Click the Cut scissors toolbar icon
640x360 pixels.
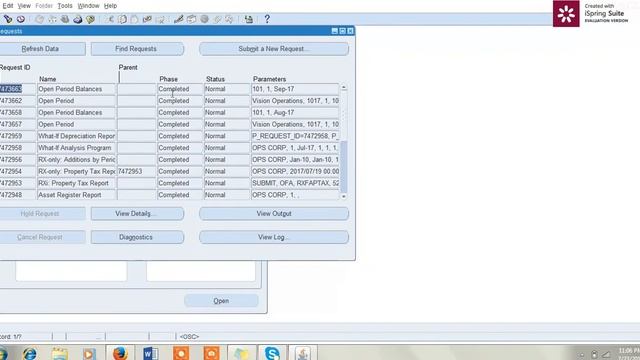coord(110,19)
